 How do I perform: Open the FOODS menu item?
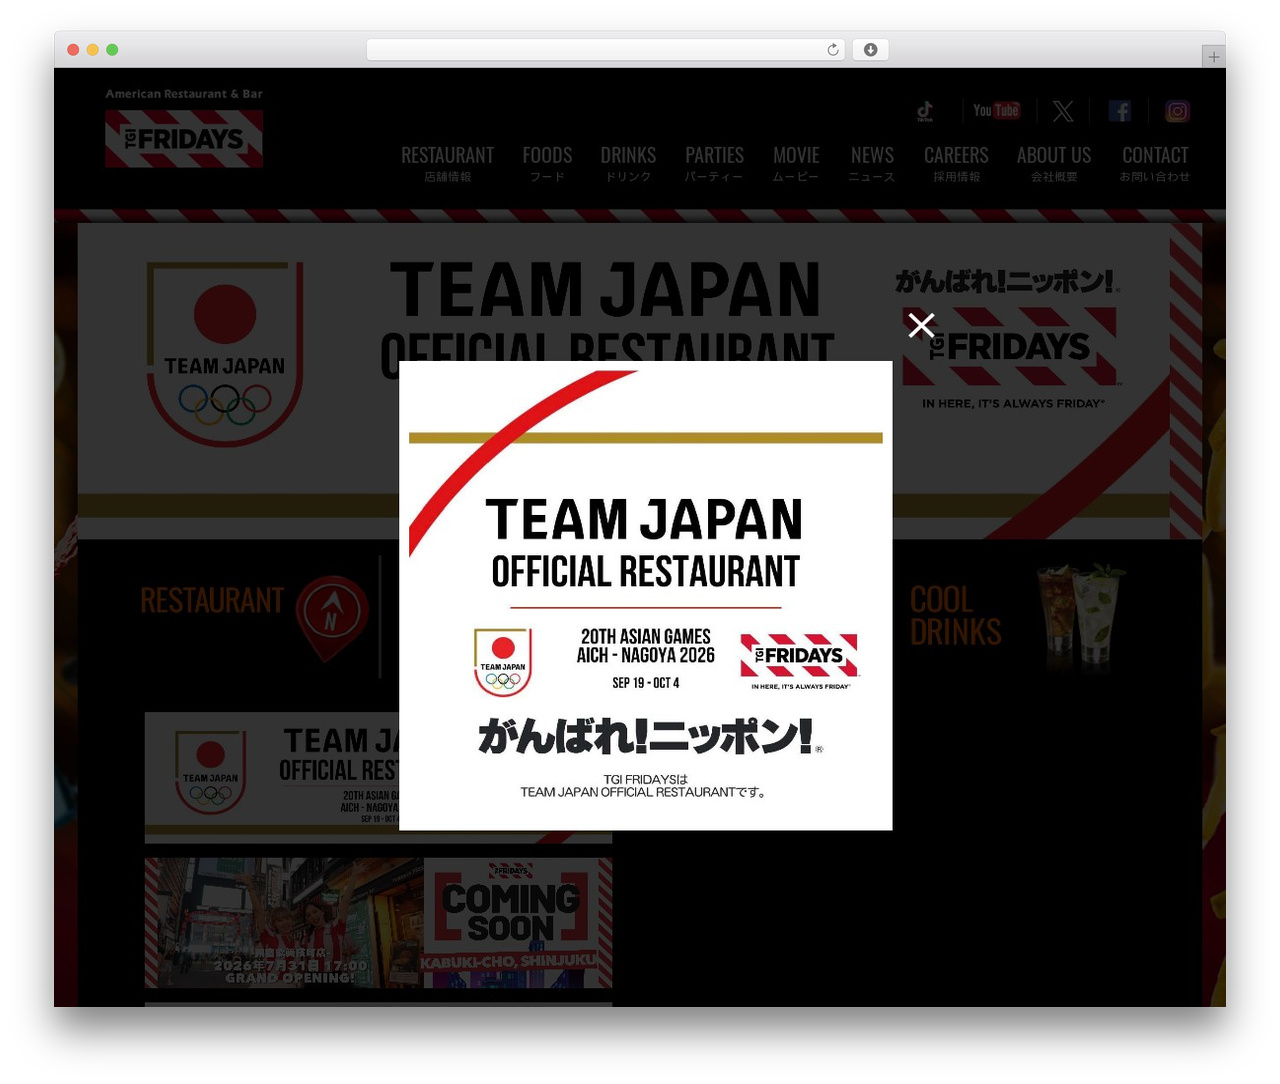[547, 163]
